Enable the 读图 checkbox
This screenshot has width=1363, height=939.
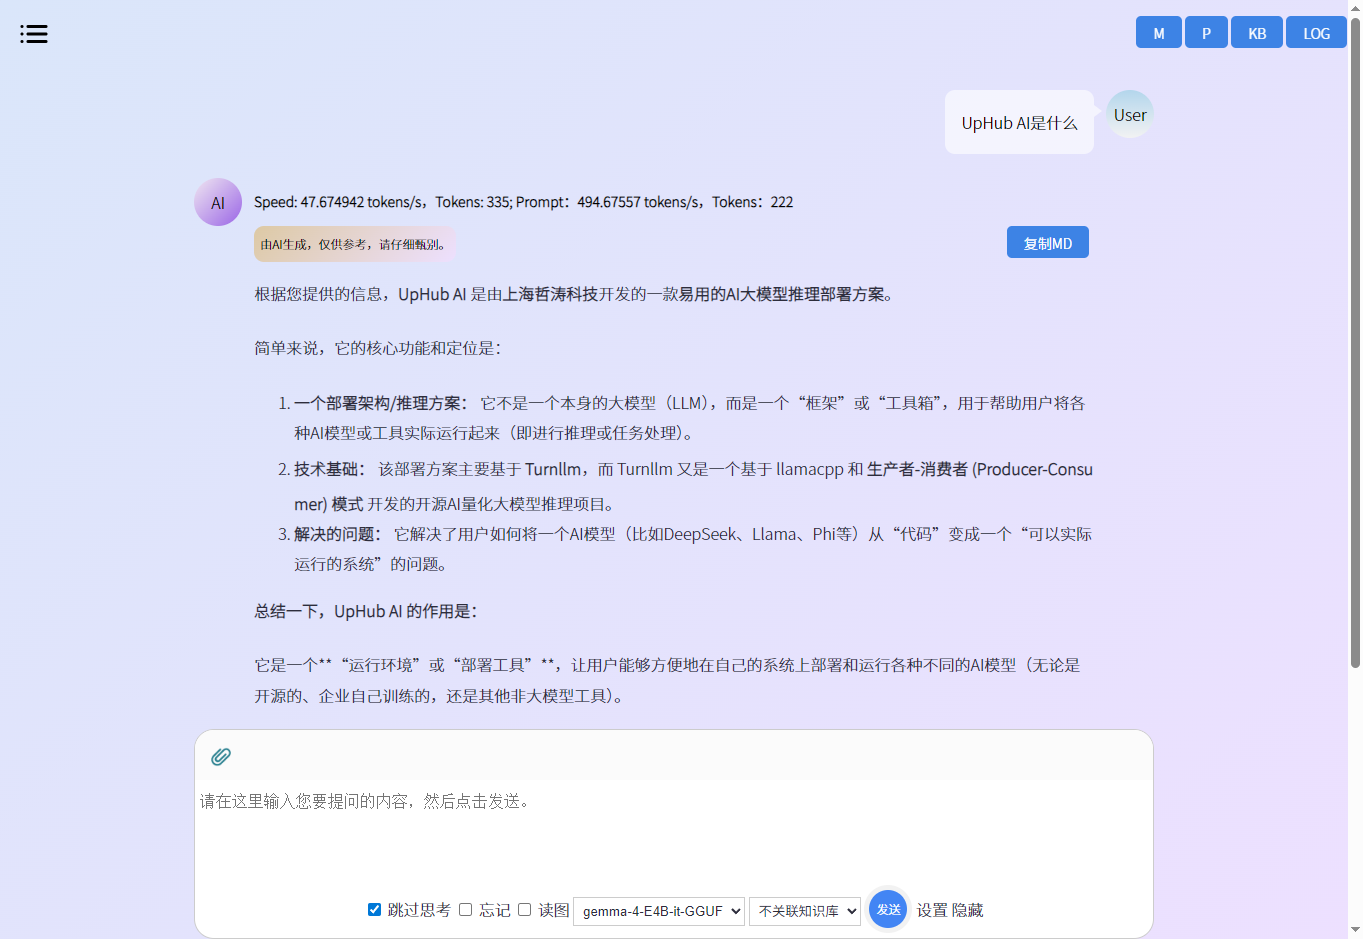(524, 910)
